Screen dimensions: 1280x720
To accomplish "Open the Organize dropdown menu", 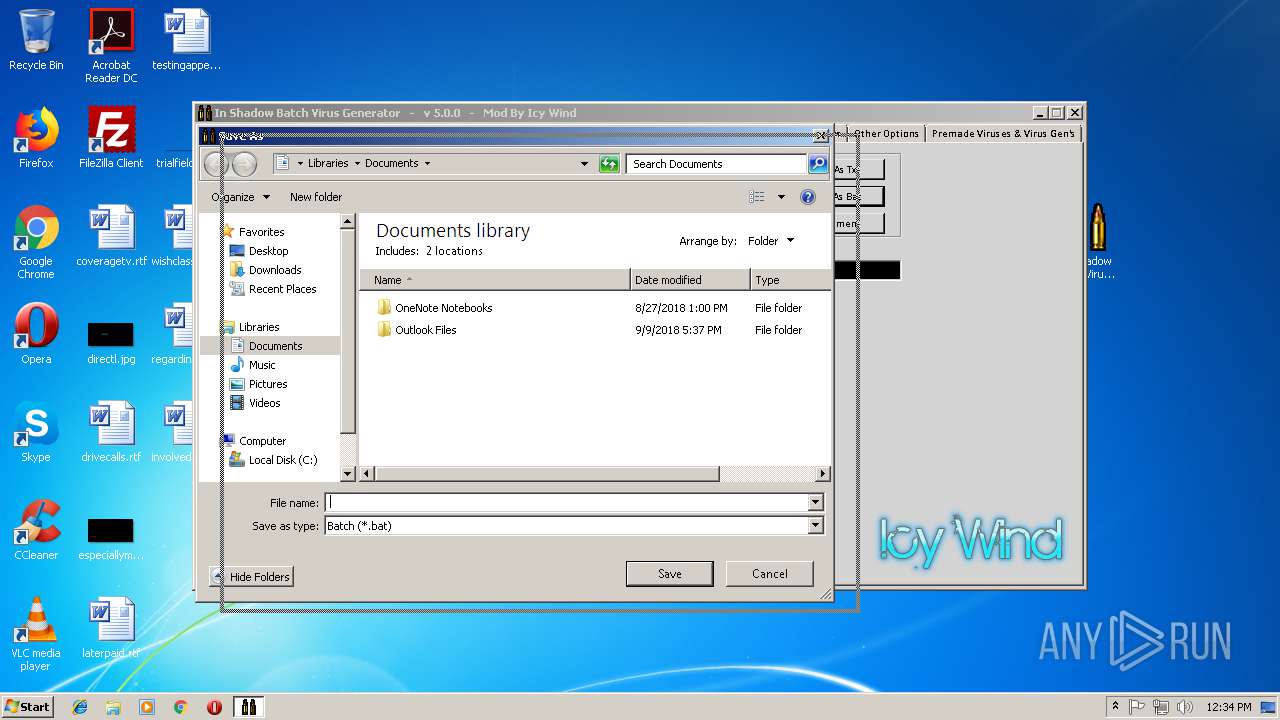I will click(x=241, y=197).
